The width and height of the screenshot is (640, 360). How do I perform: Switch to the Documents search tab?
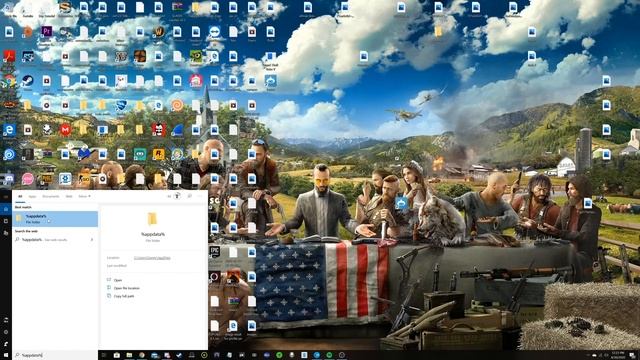click(x=51, y=196)
